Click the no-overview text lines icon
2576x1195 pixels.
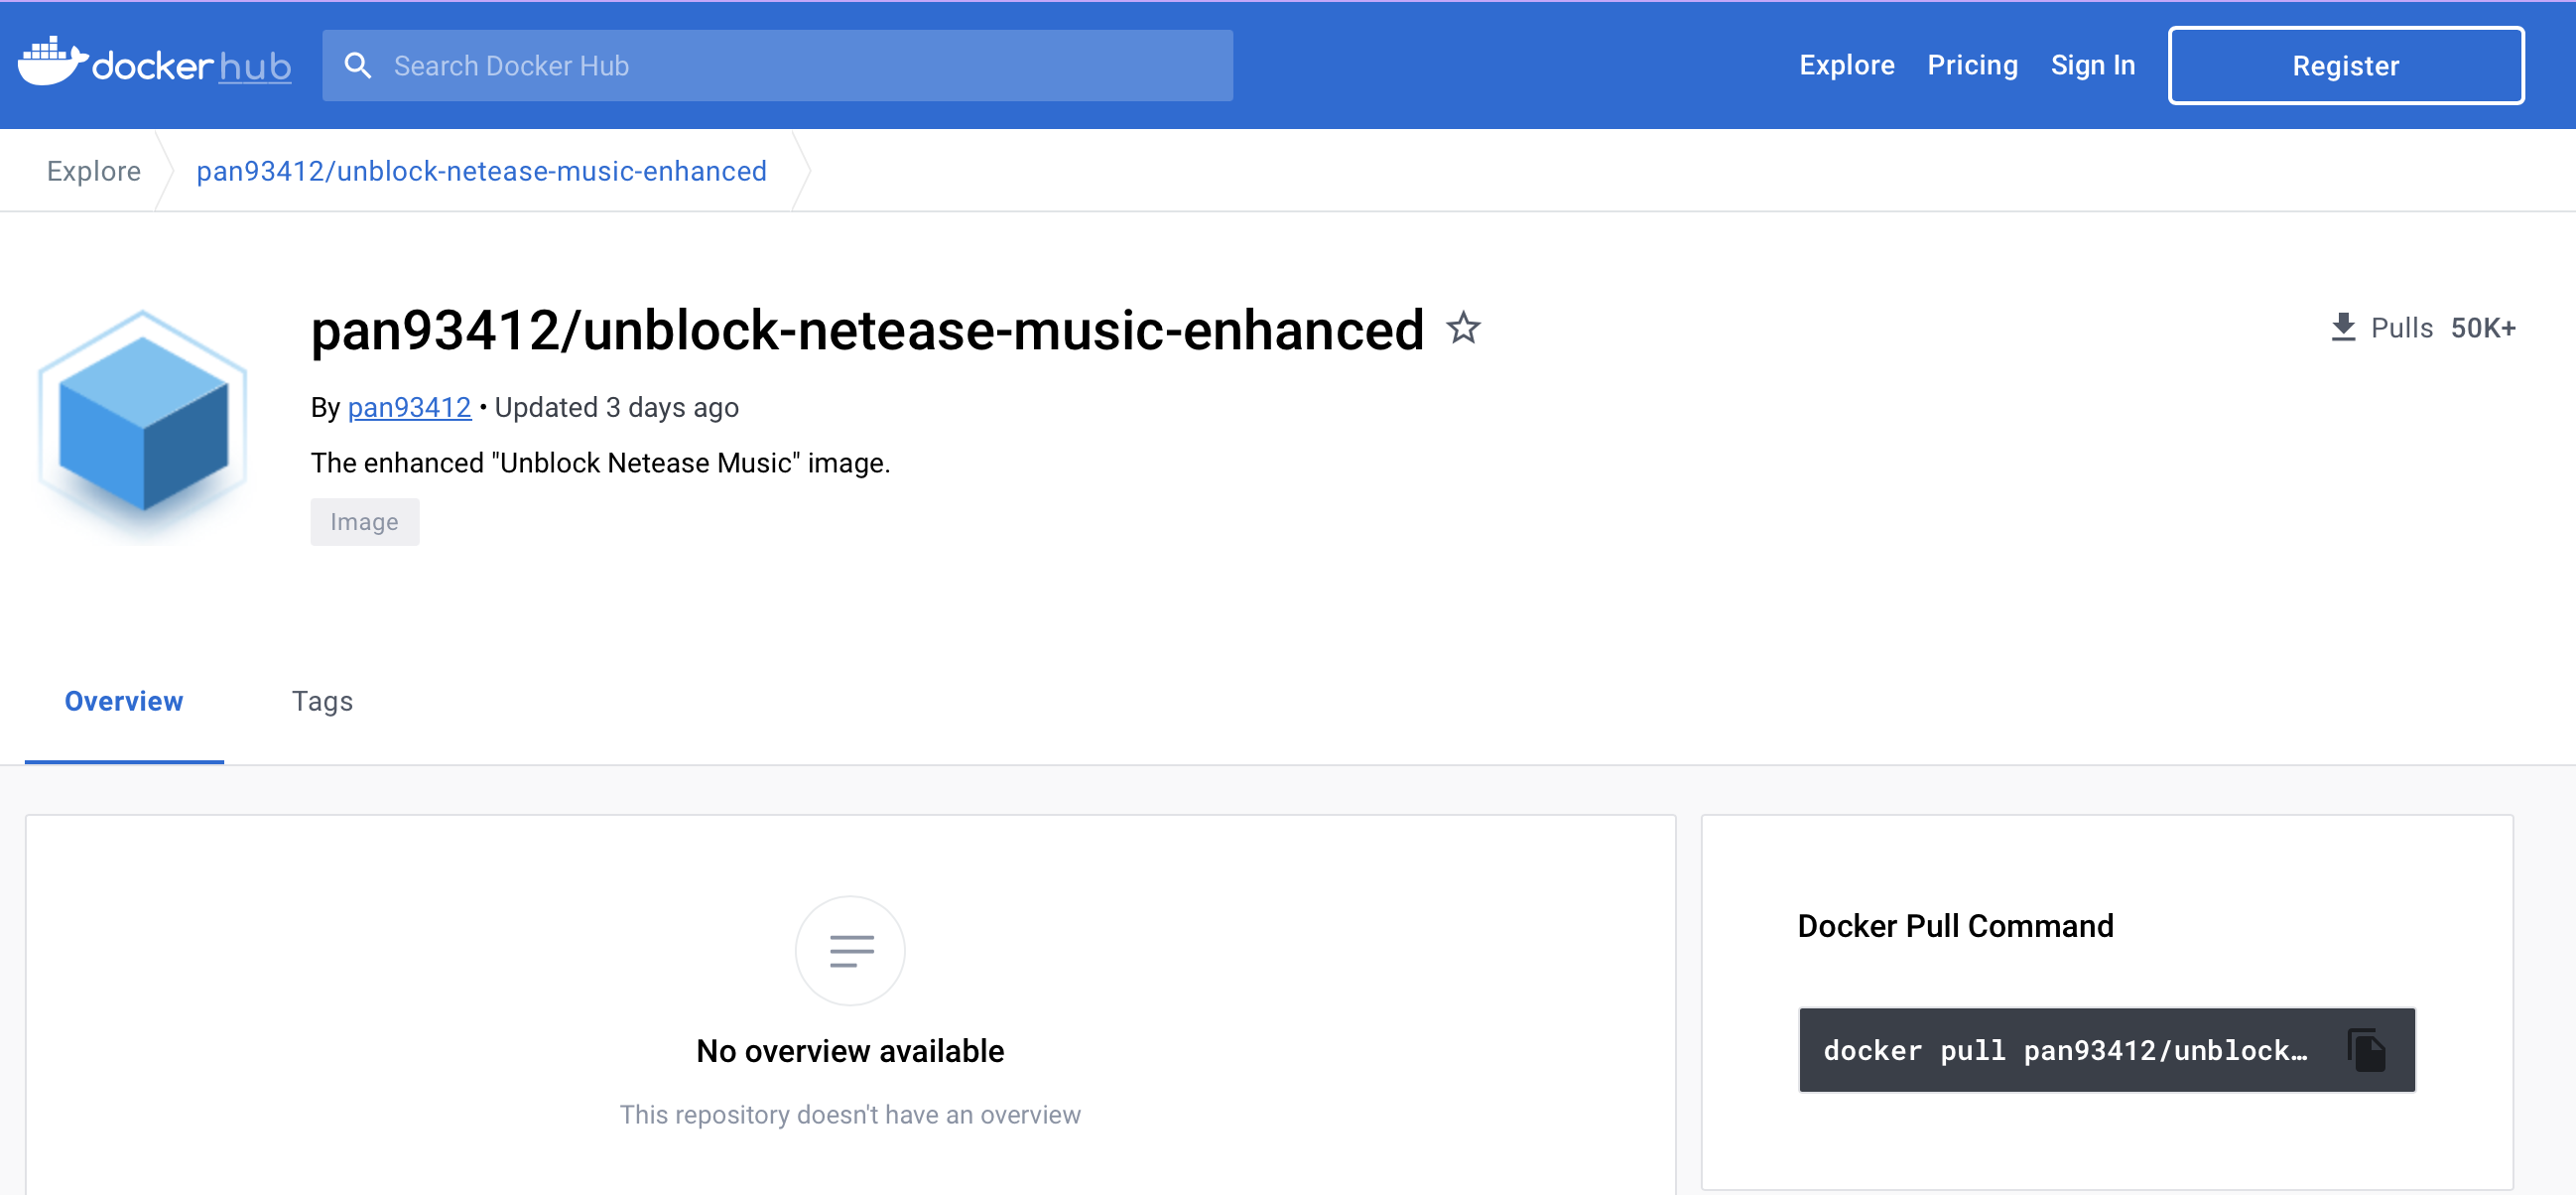pos(850,950)
